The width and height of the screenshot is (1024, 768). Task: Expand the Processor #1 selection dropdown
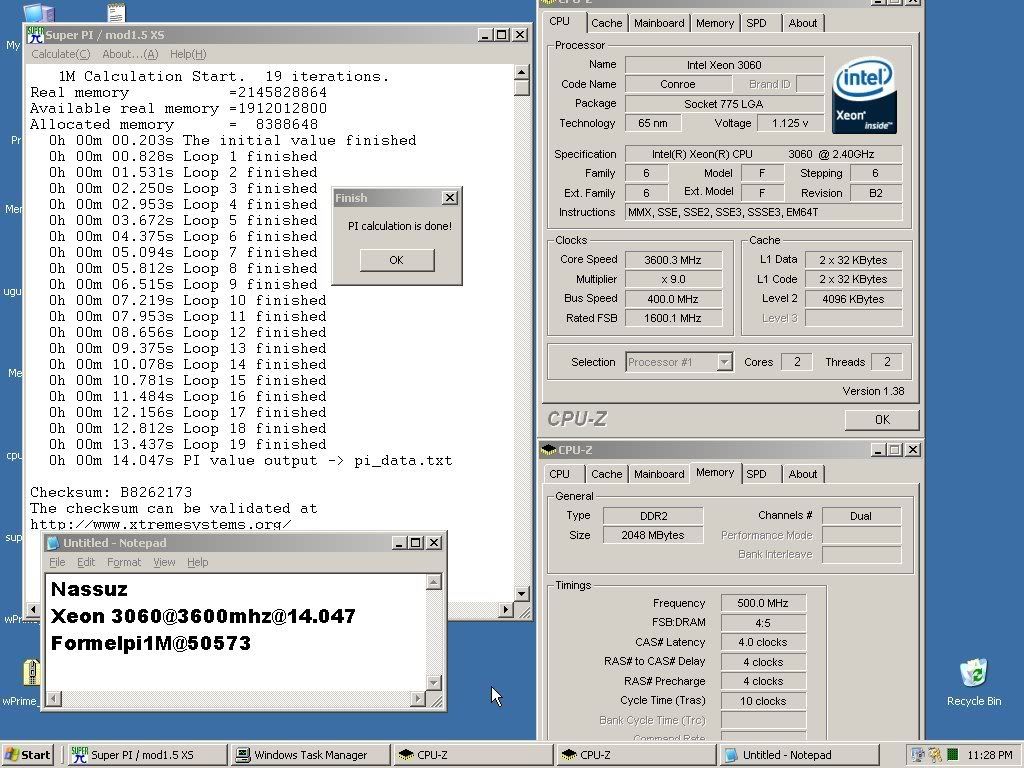724,362
